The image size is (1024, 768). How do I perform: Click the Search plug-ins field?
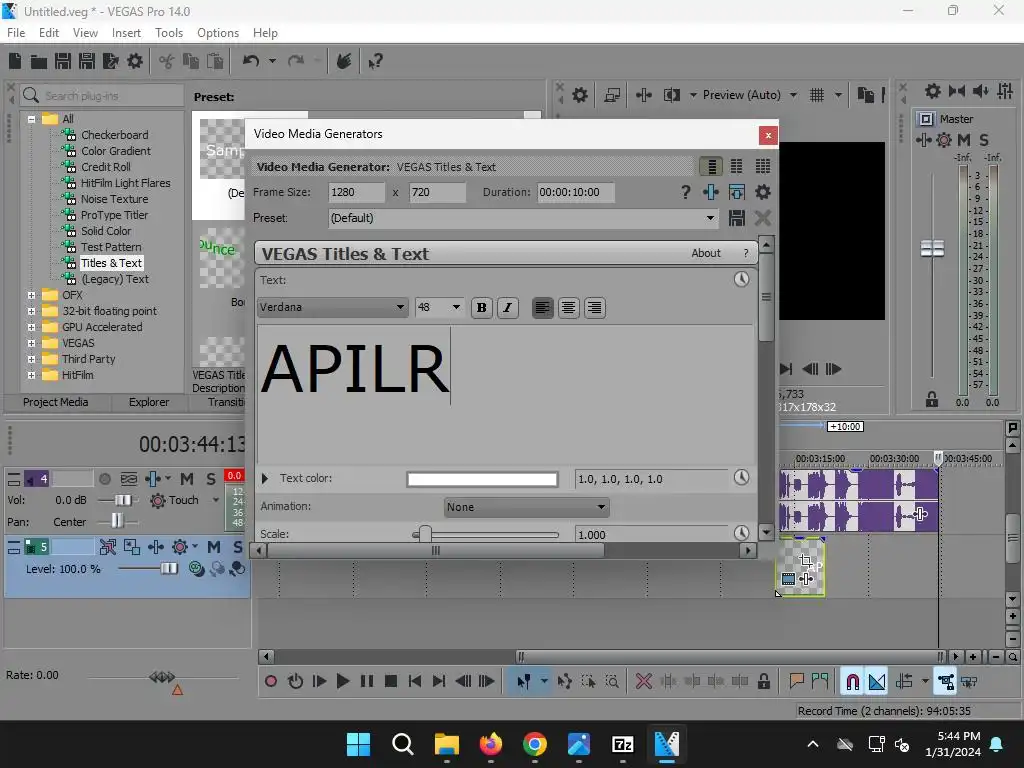pyautogui.click(x=102, y=96)
